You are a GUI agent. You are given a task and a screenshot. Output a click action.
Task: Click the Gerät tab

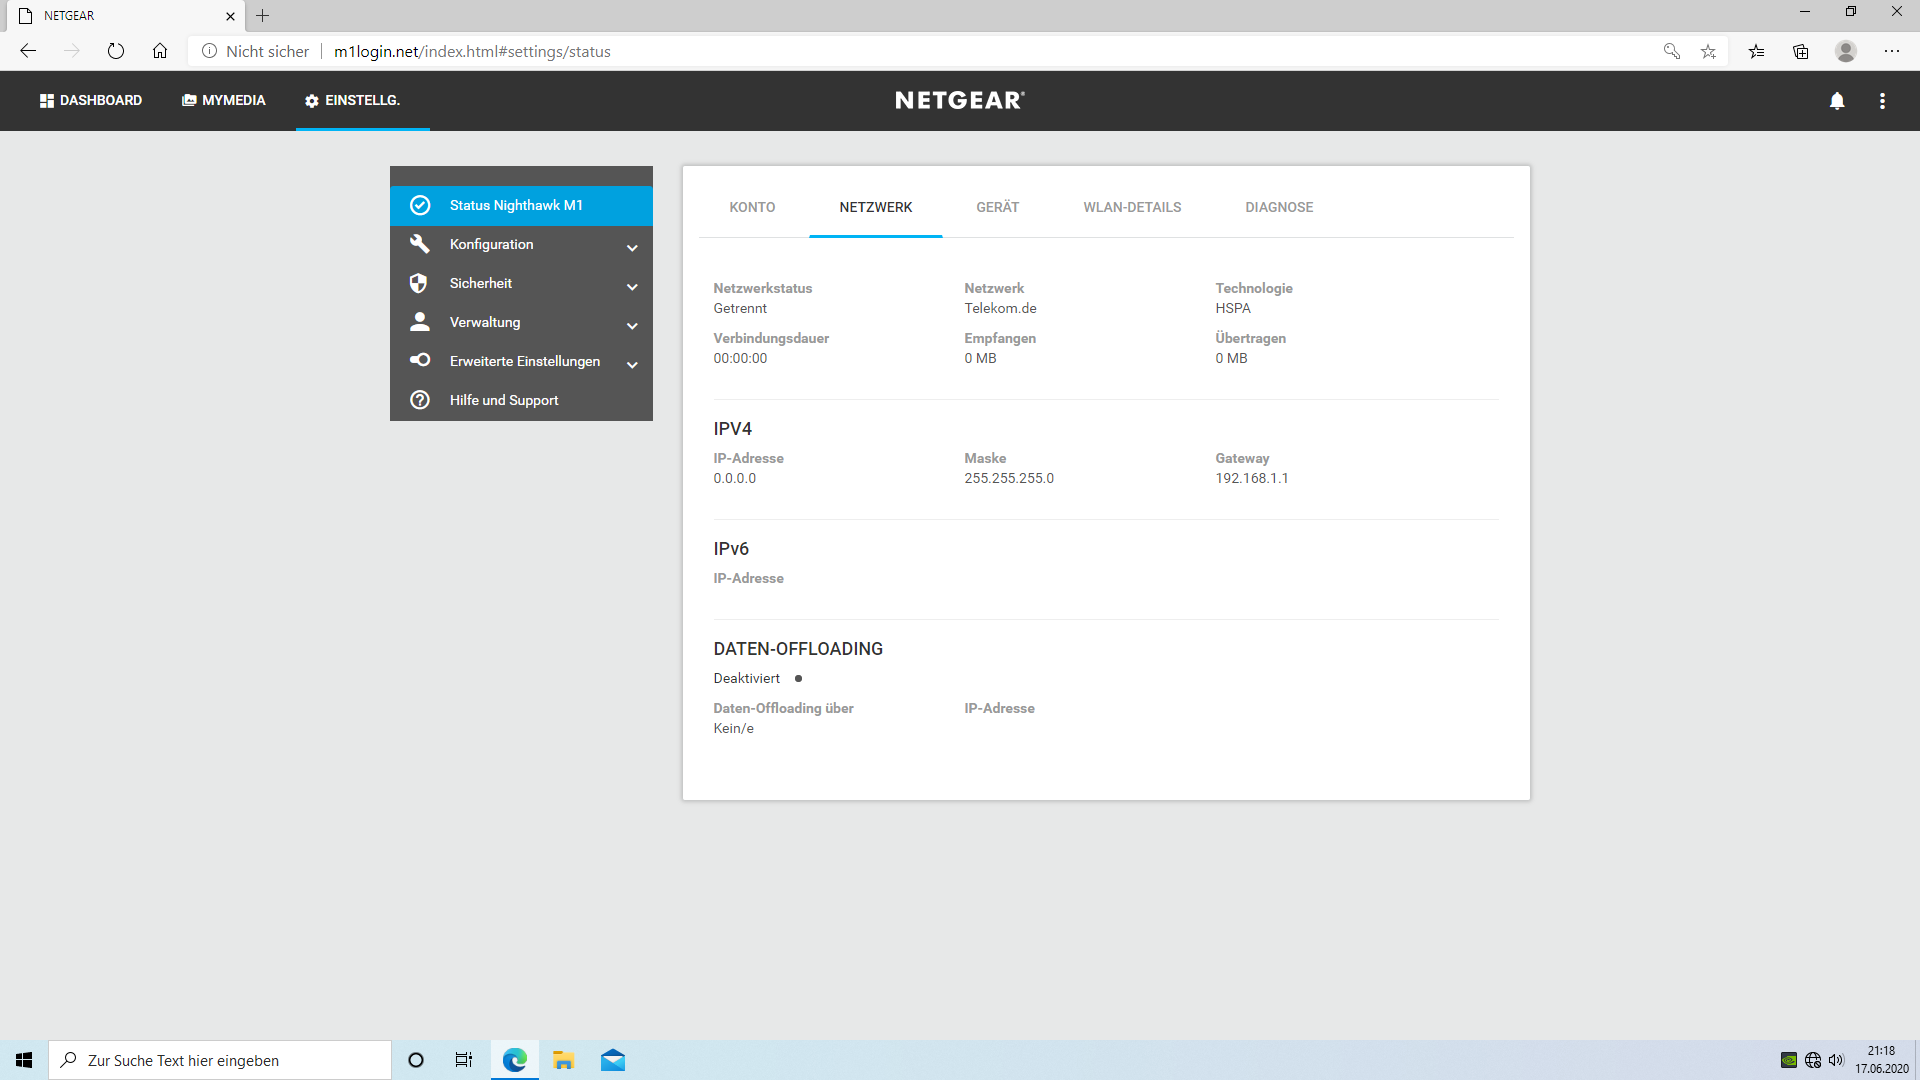tap(997, 207)
